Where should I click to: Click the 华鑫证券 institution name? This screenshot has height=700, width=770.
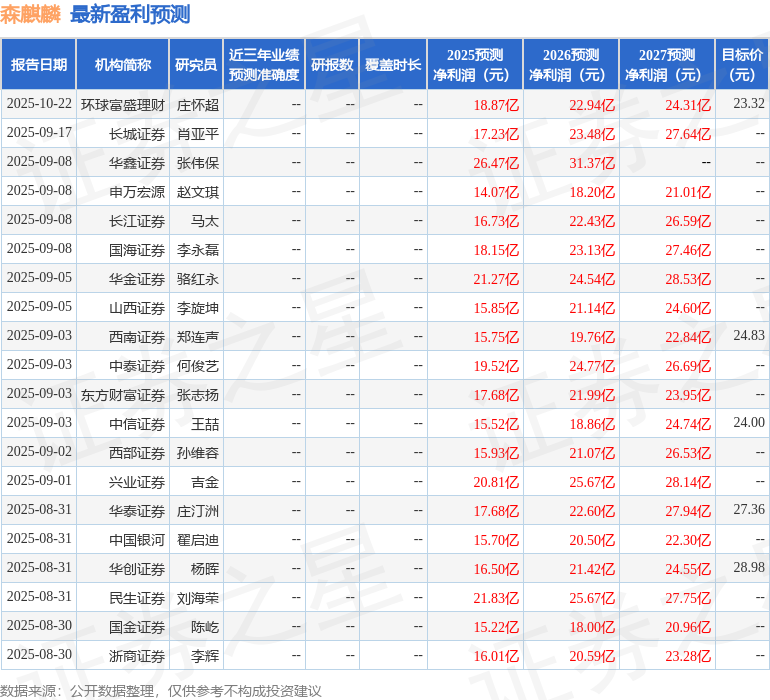click(137, 163)
